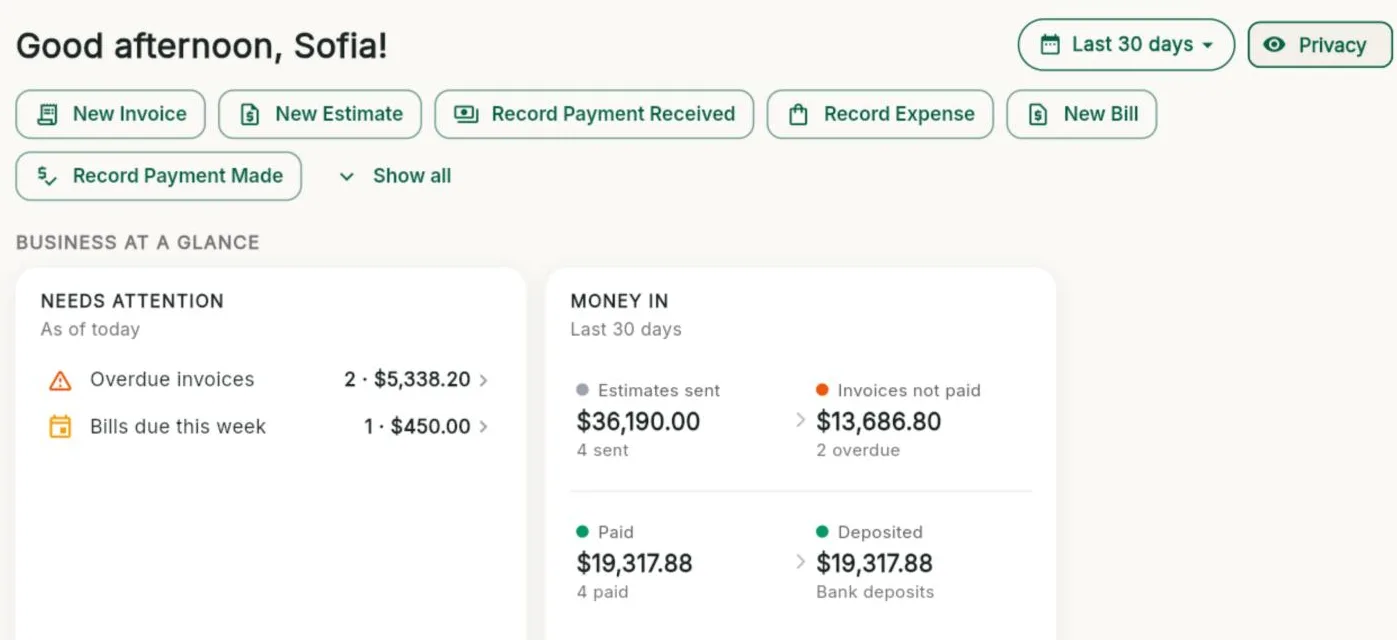1397x640 pixels.
Task: Click the '4 paid' text
Action: click(602, 592)
